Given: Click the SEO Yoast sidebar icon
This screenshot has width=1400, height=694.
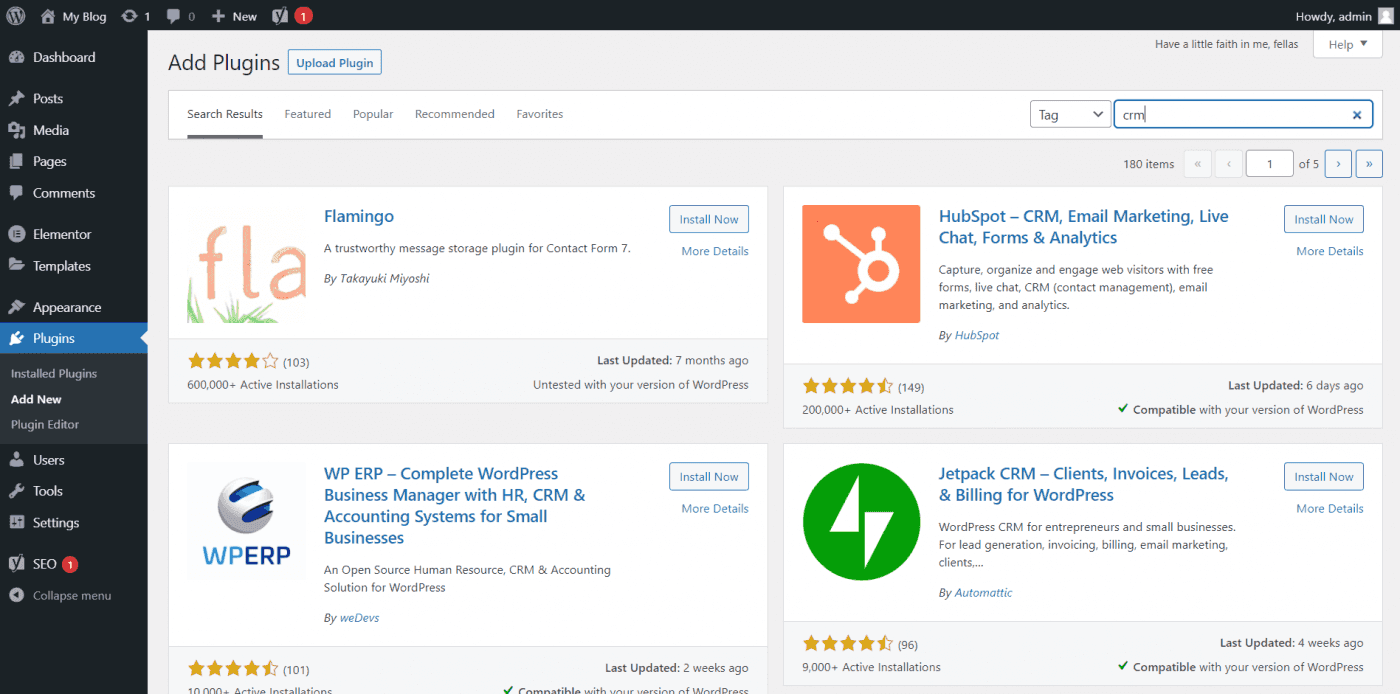Looking at the screenshot, I should 16,564.
